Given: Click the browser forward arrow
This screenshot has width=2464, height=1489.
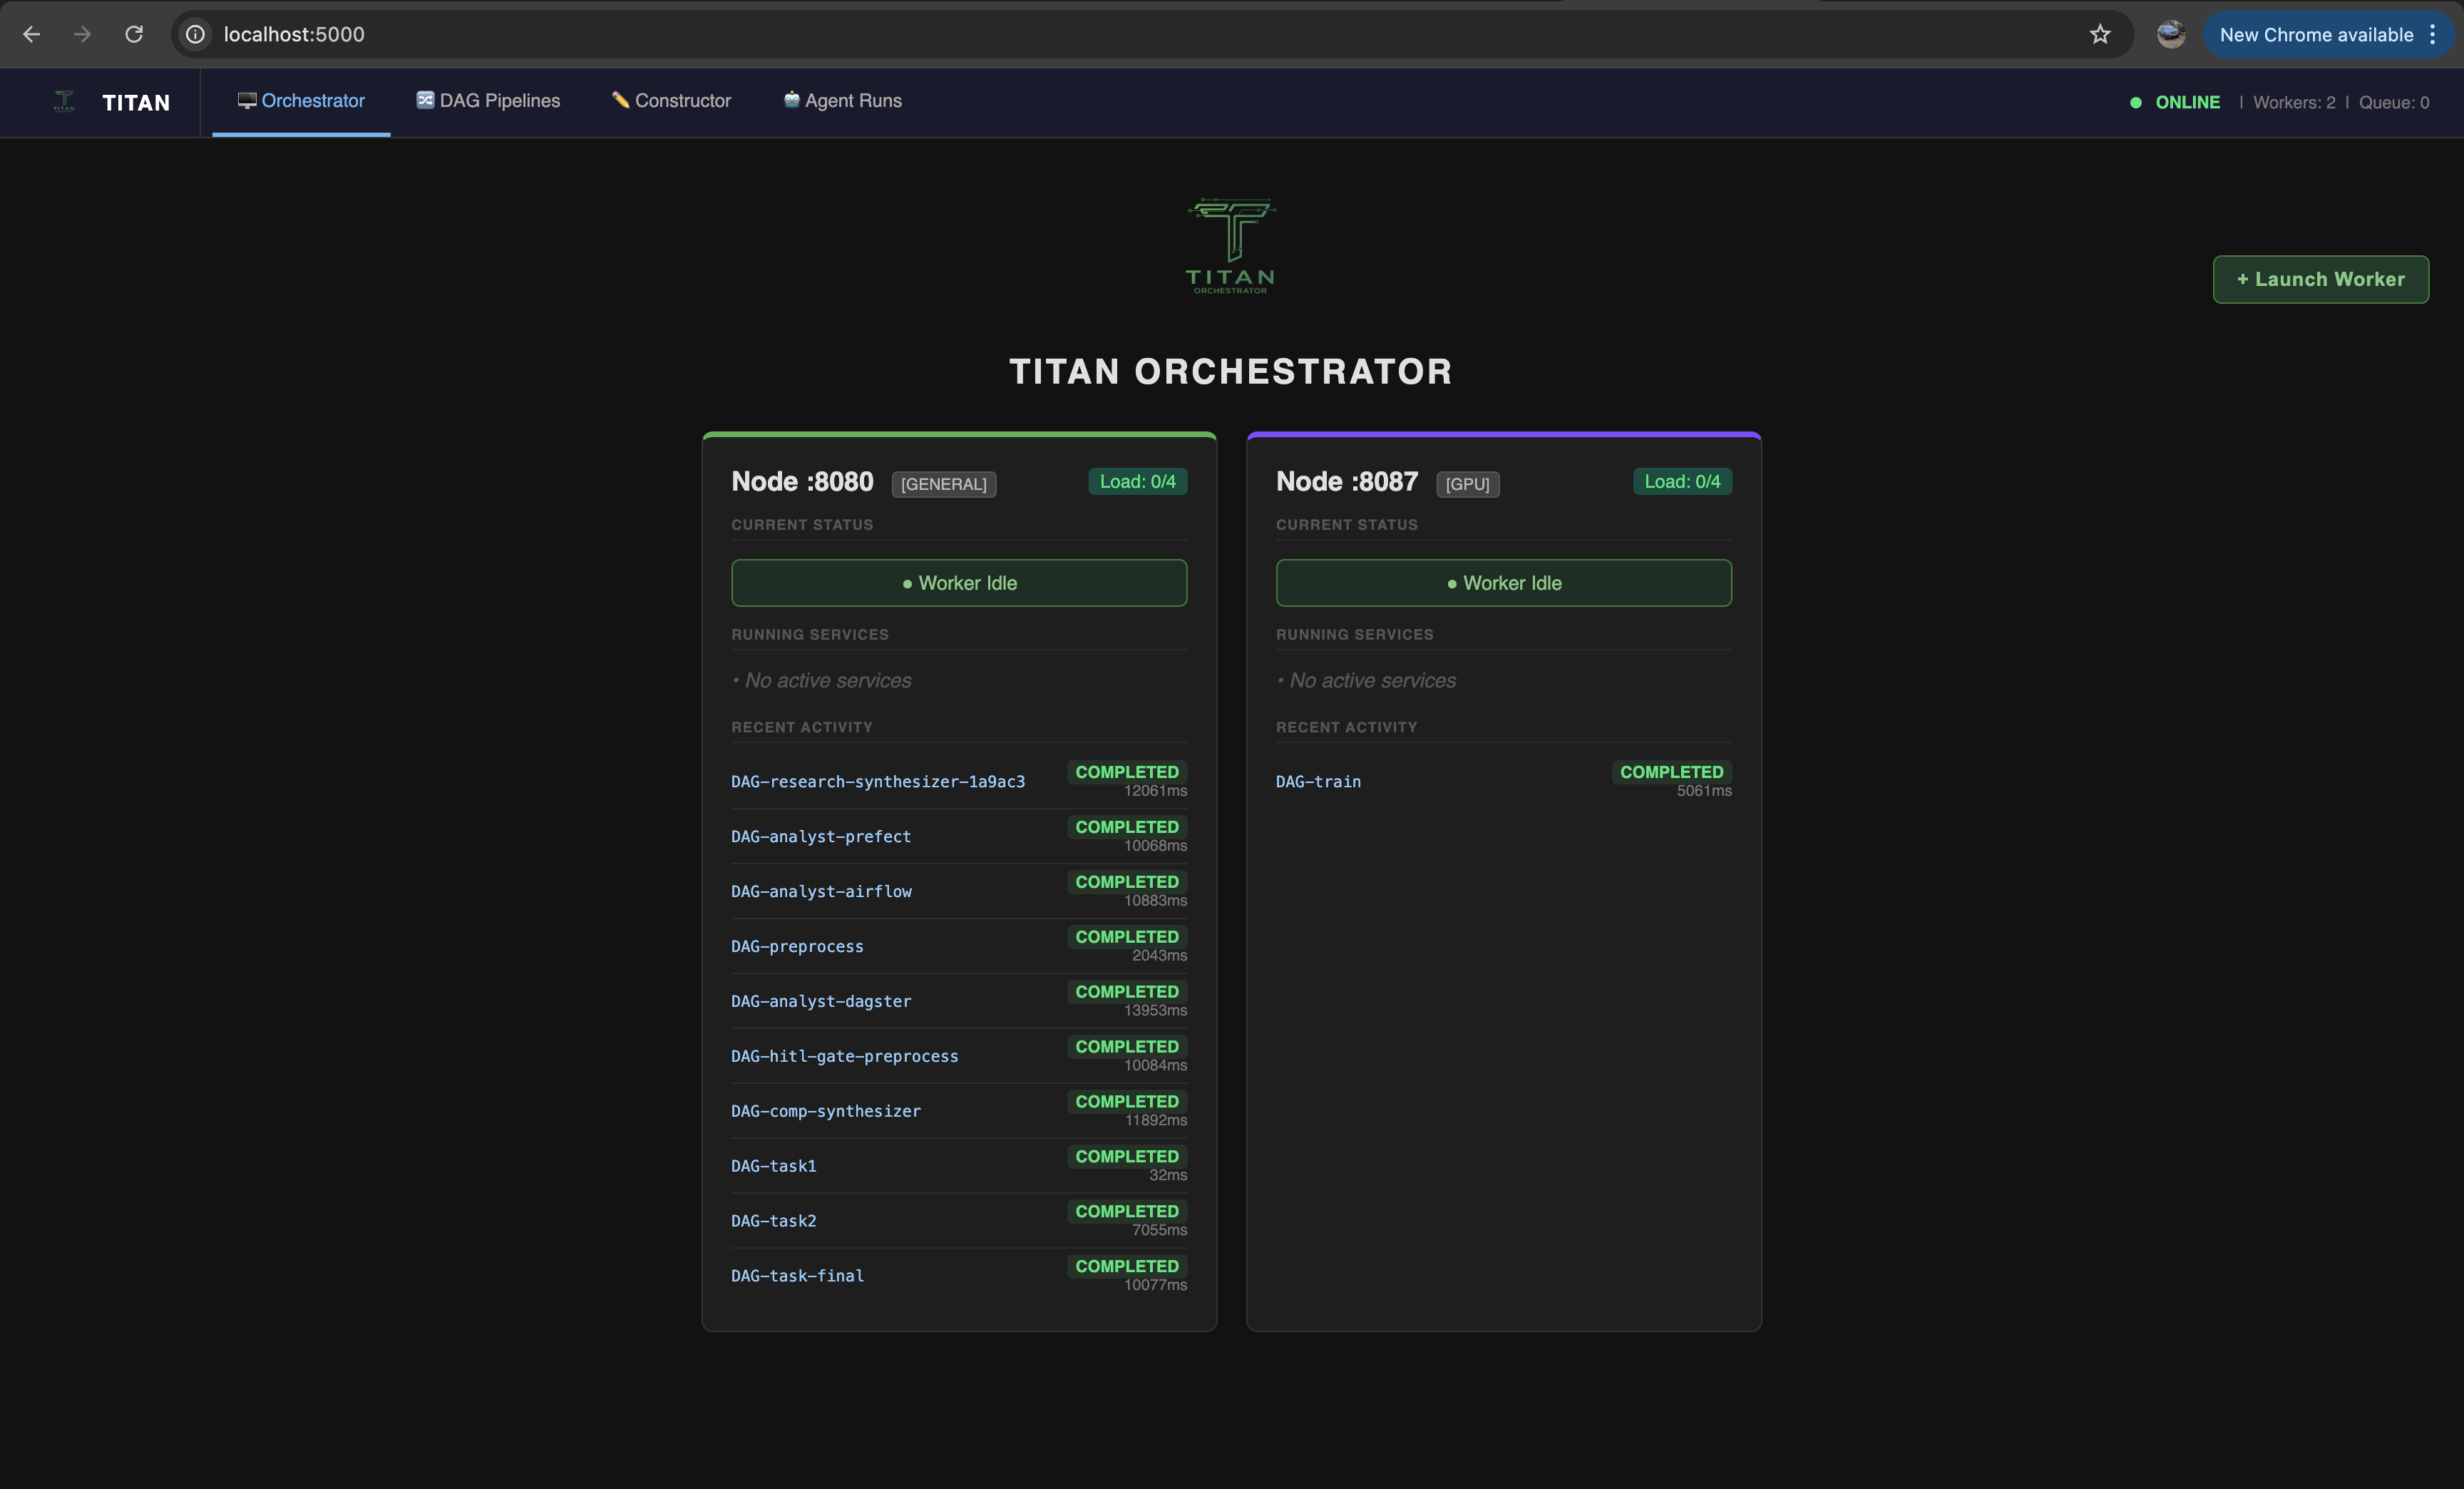Looking at the screenshot, I should pos(83,34).
